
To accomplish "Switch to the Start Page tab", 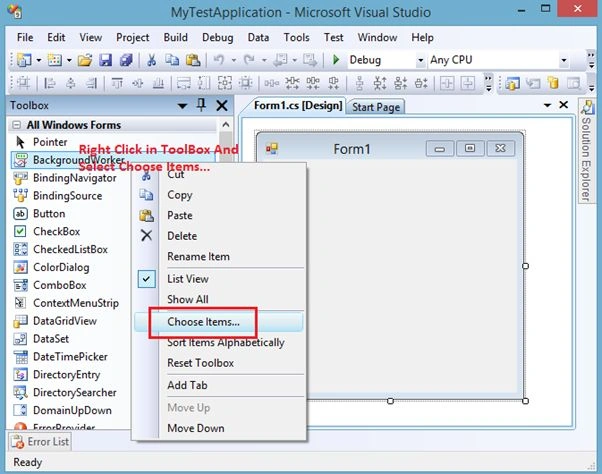I will click(x=376, y=107).
